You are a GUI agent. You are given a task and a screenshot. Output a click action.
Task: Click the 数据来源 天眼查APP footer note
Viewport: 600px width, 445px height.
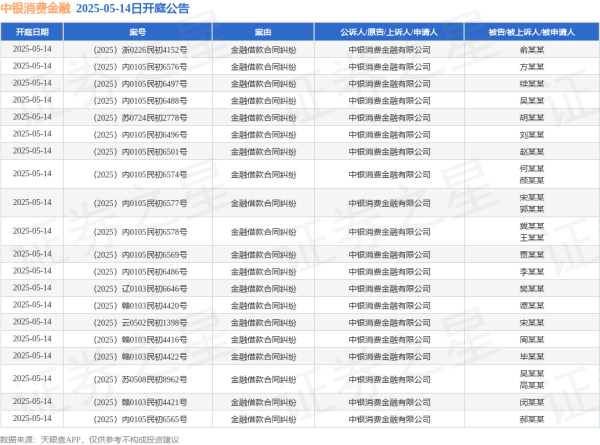(x=89, y=440)
